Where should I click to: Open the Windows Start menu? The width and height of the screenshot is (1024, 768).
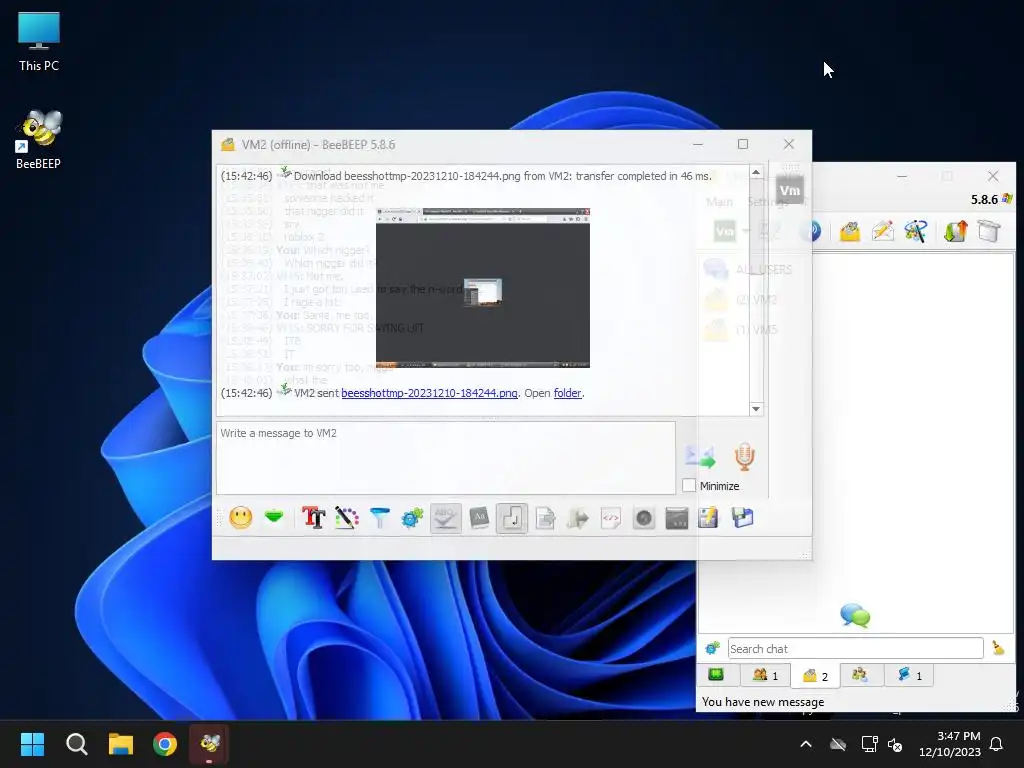(32, 744)
